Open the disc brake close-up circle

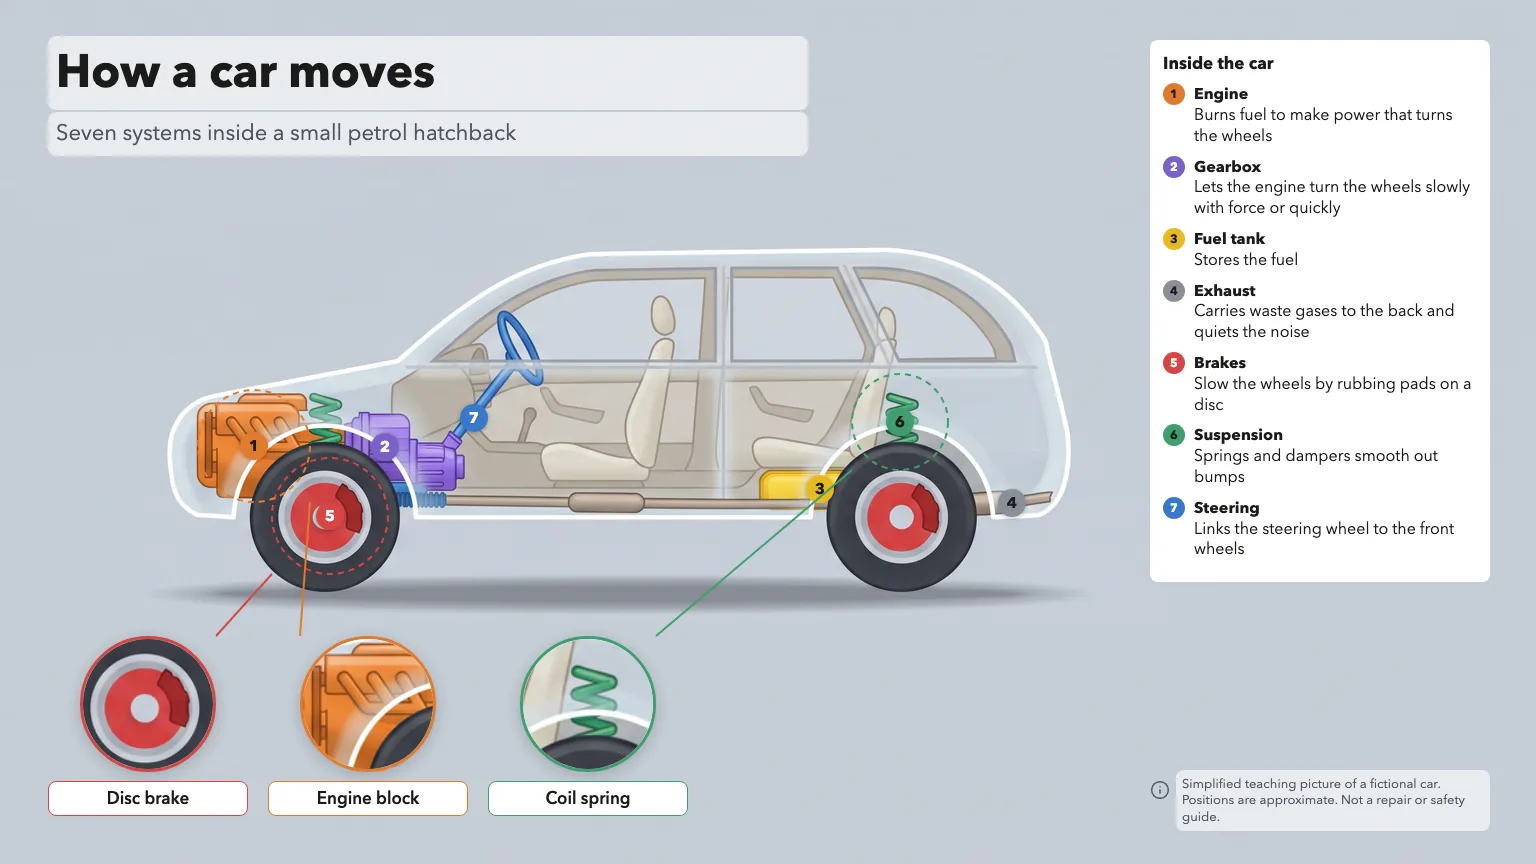(x=148, y=704)
